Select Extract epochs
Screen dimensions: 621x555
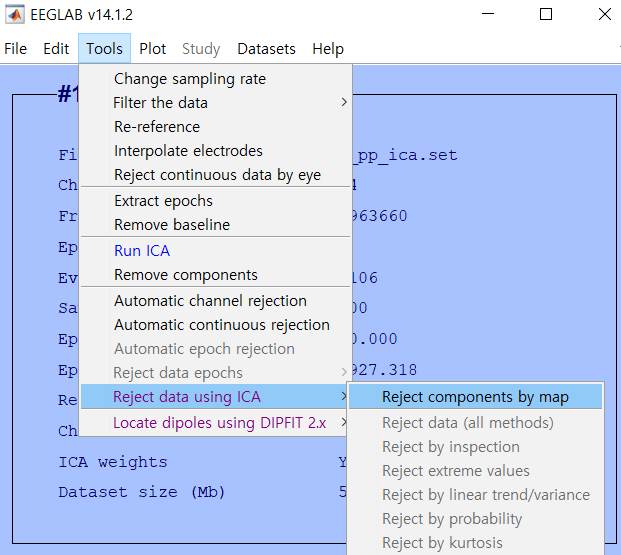point(216,201)
